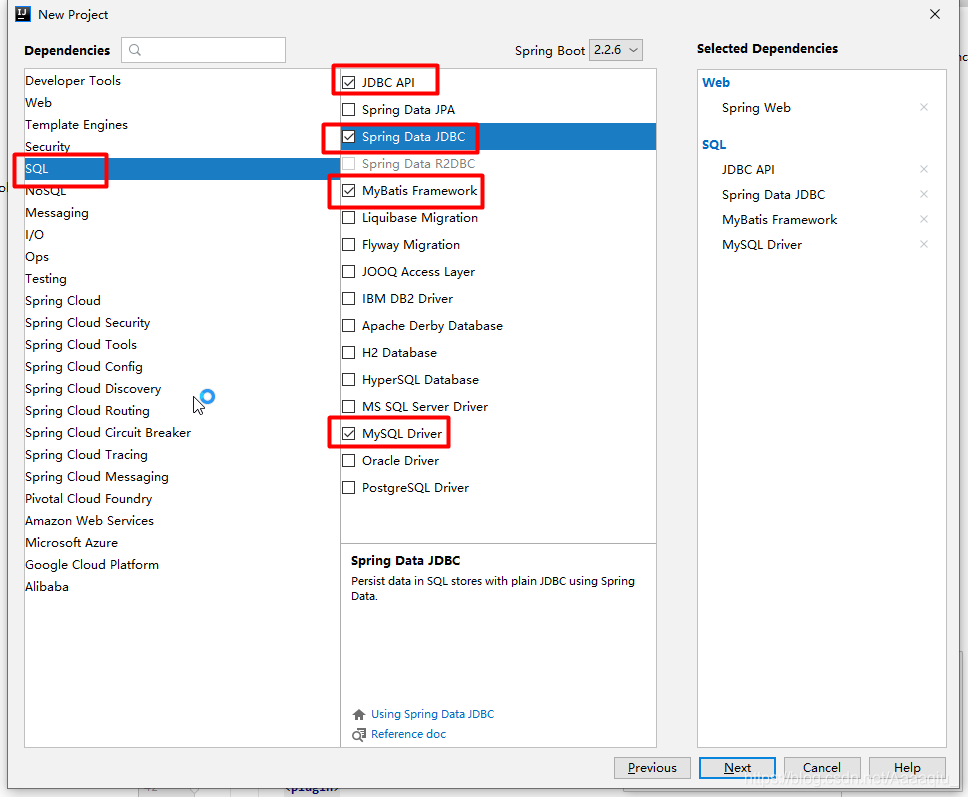Image resolution: width=968 pixels, height=797 pixels.
Task: Click the search magnifier icon in the dependencies field
Action: point(135,50)
